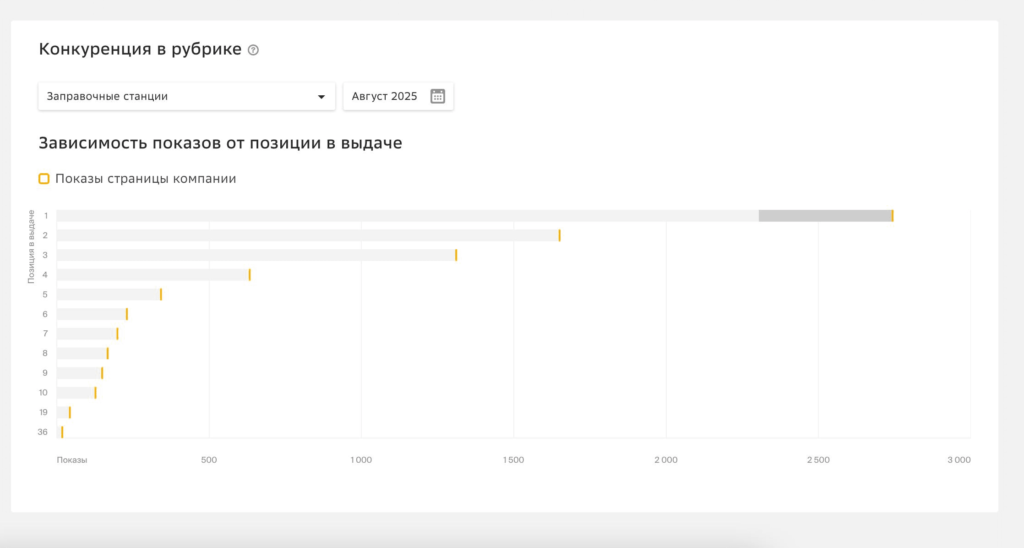Click the yellow marker on bar 6
This screenshot has height=548, width=1024.
(127, 314)
